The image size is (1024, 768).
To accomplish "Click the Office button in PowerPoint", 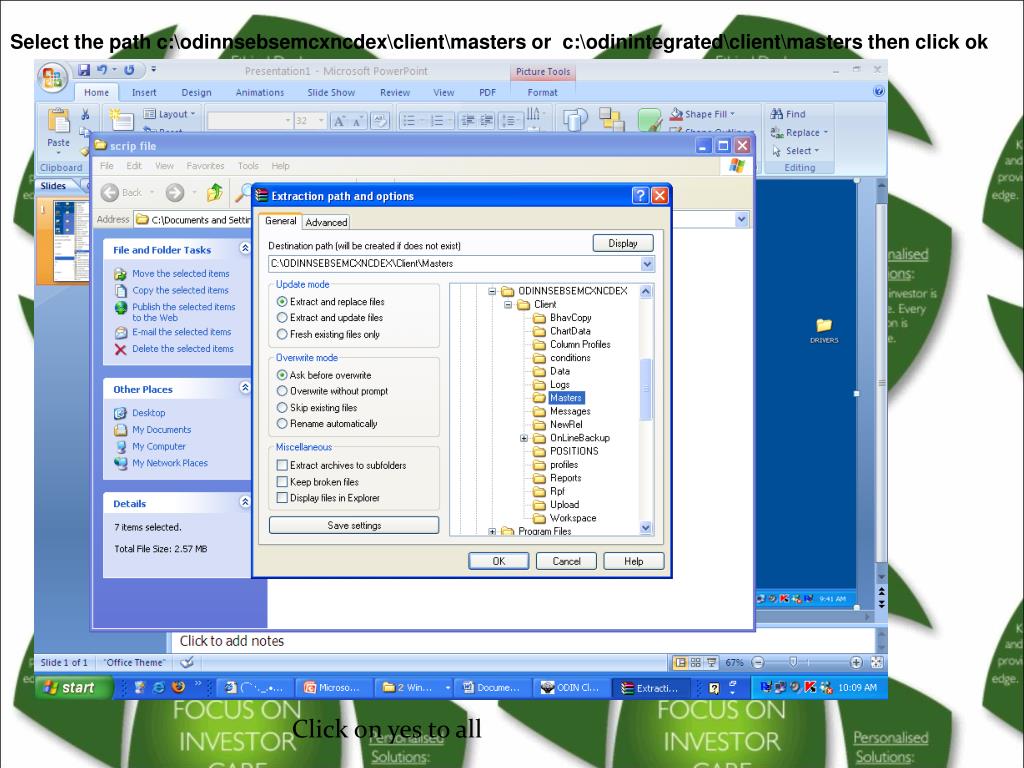I will point(52,77).
